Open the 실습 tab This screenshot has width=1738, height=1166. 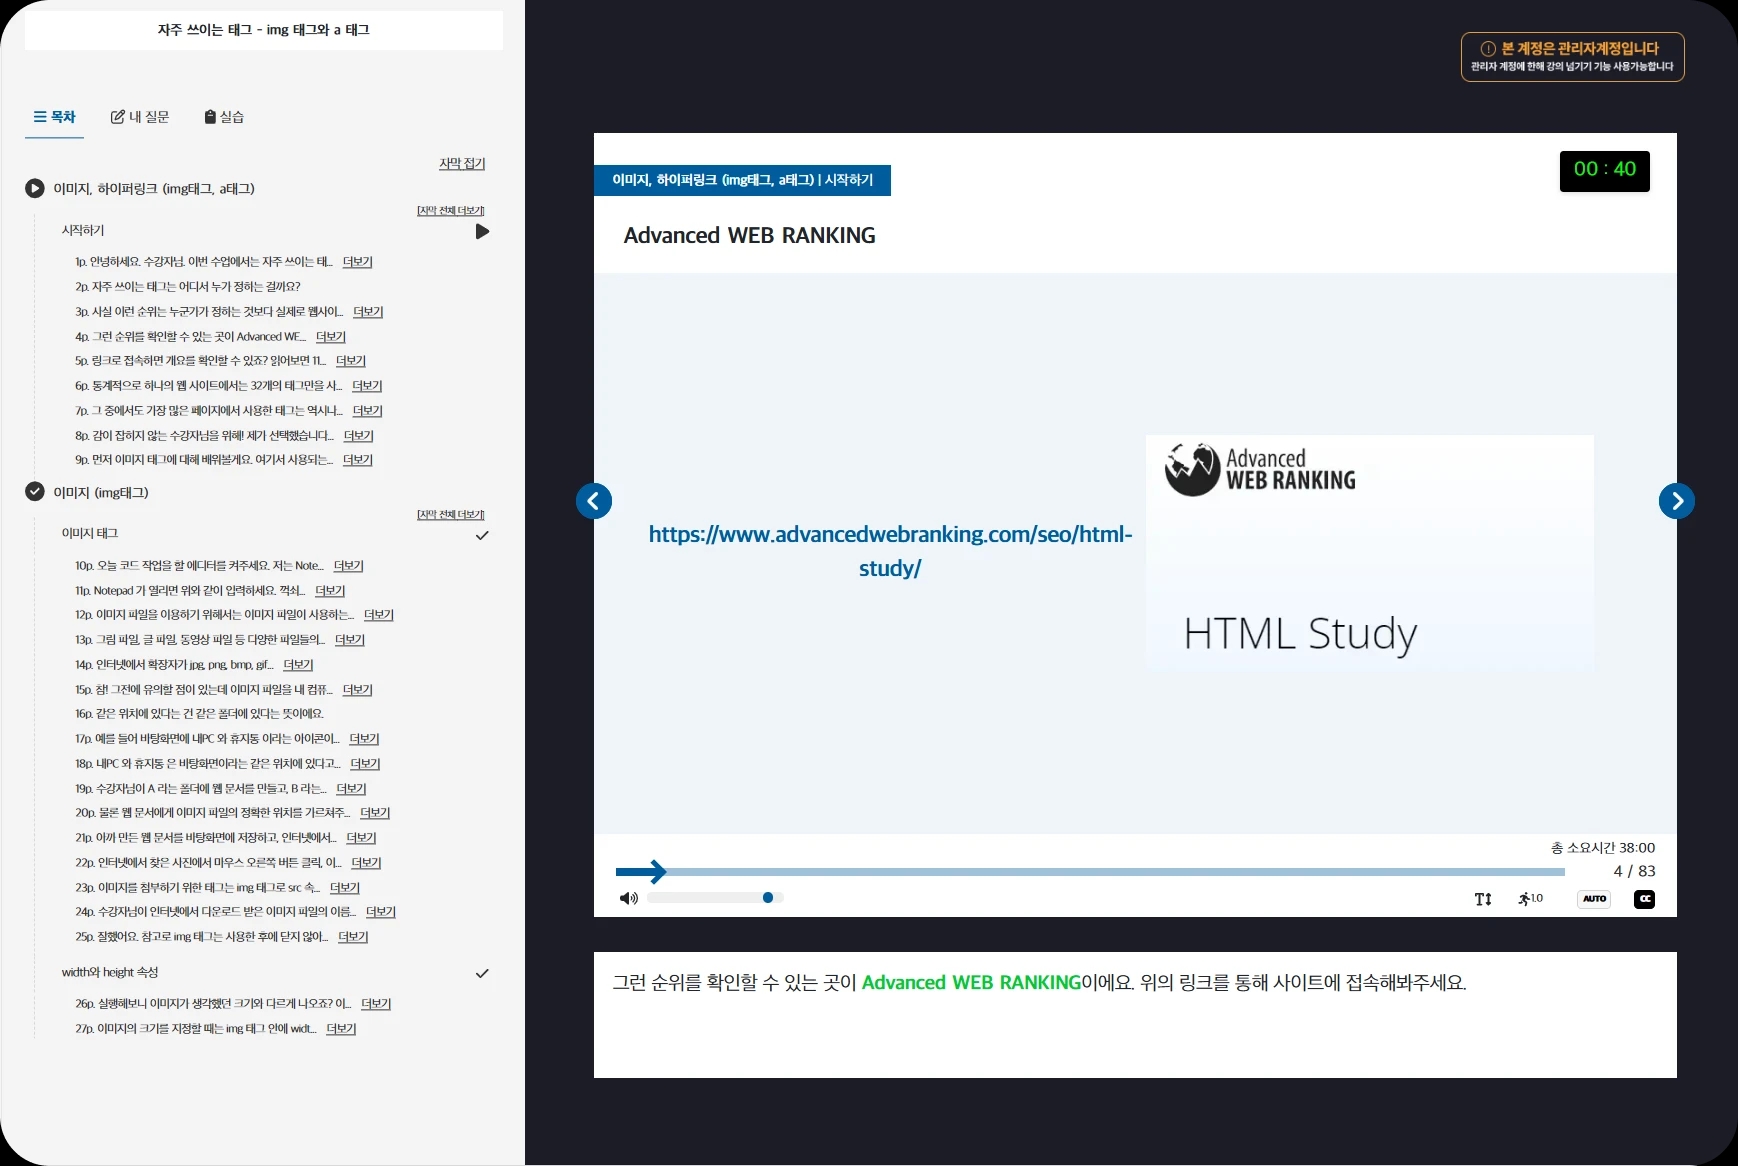tap(224, 117)
